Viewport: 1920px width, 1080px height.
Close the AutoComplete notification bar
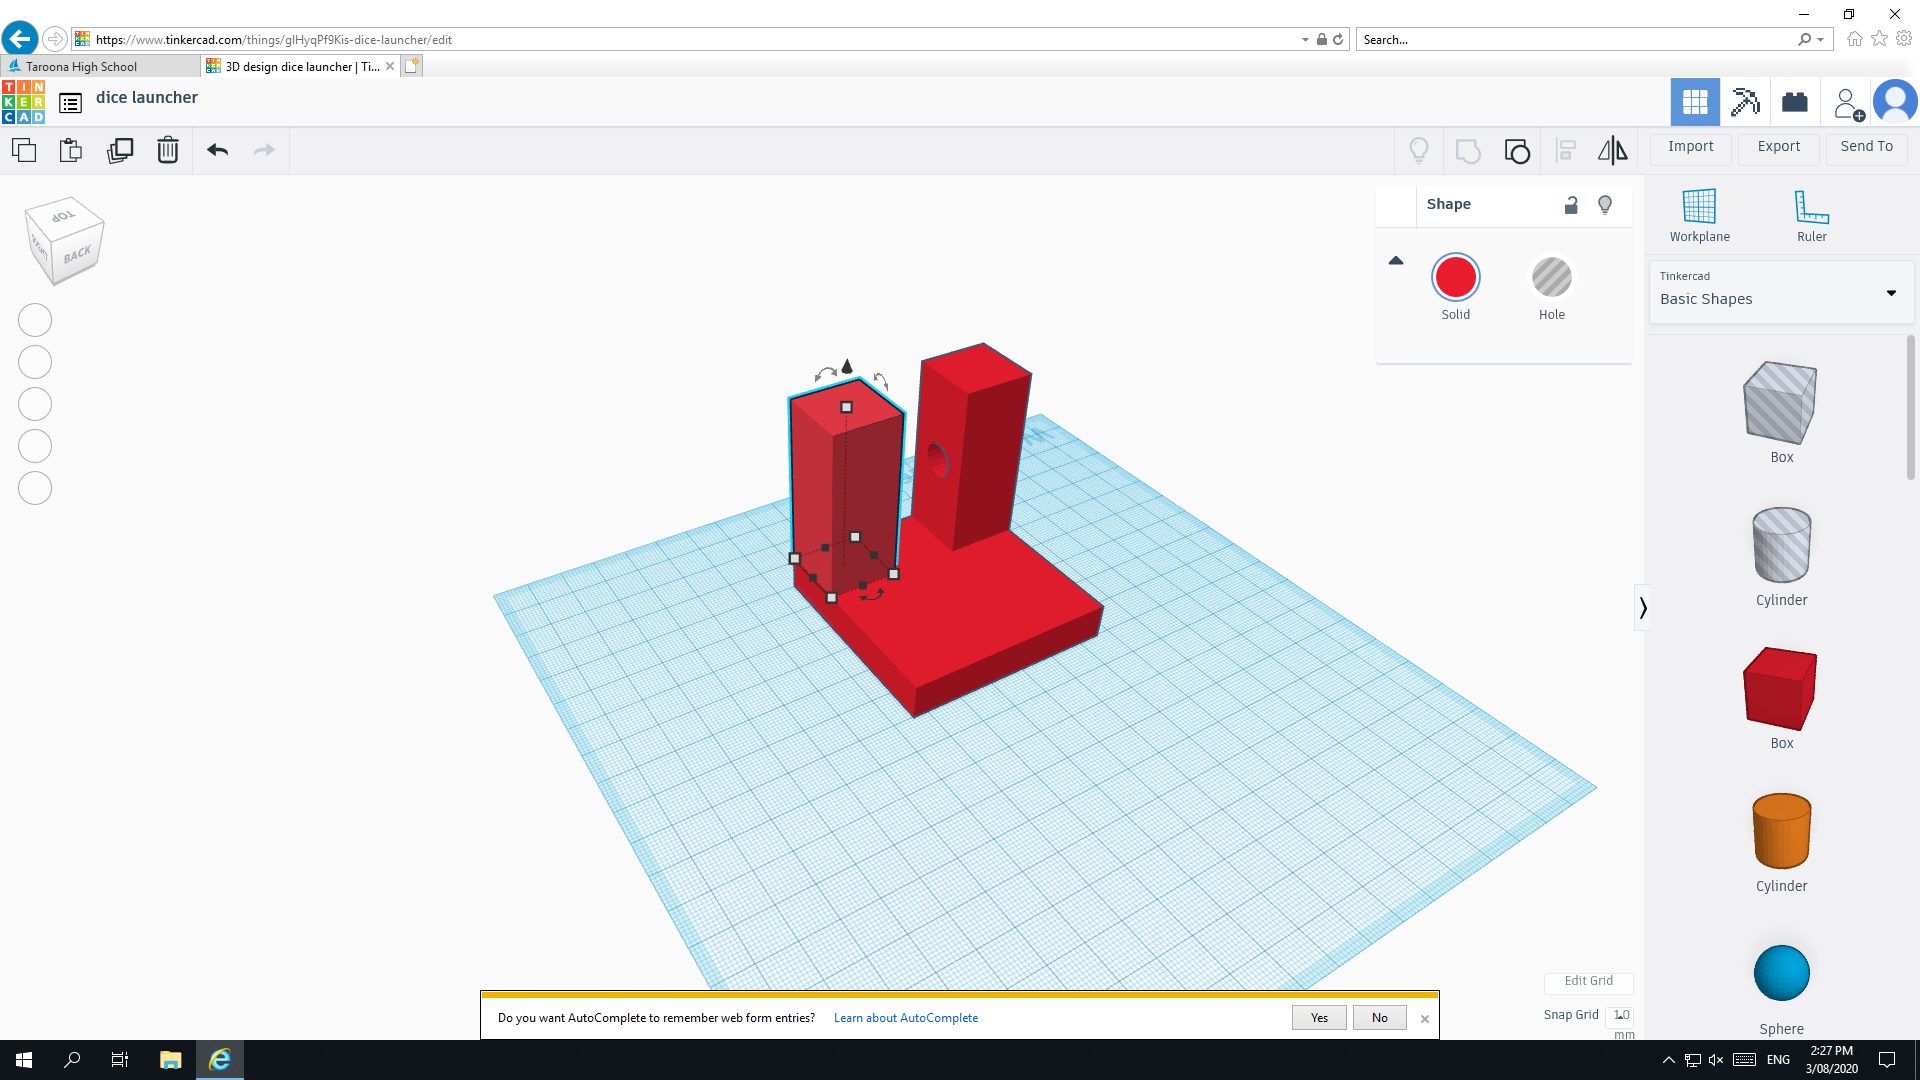[x=1425, y=1019]
